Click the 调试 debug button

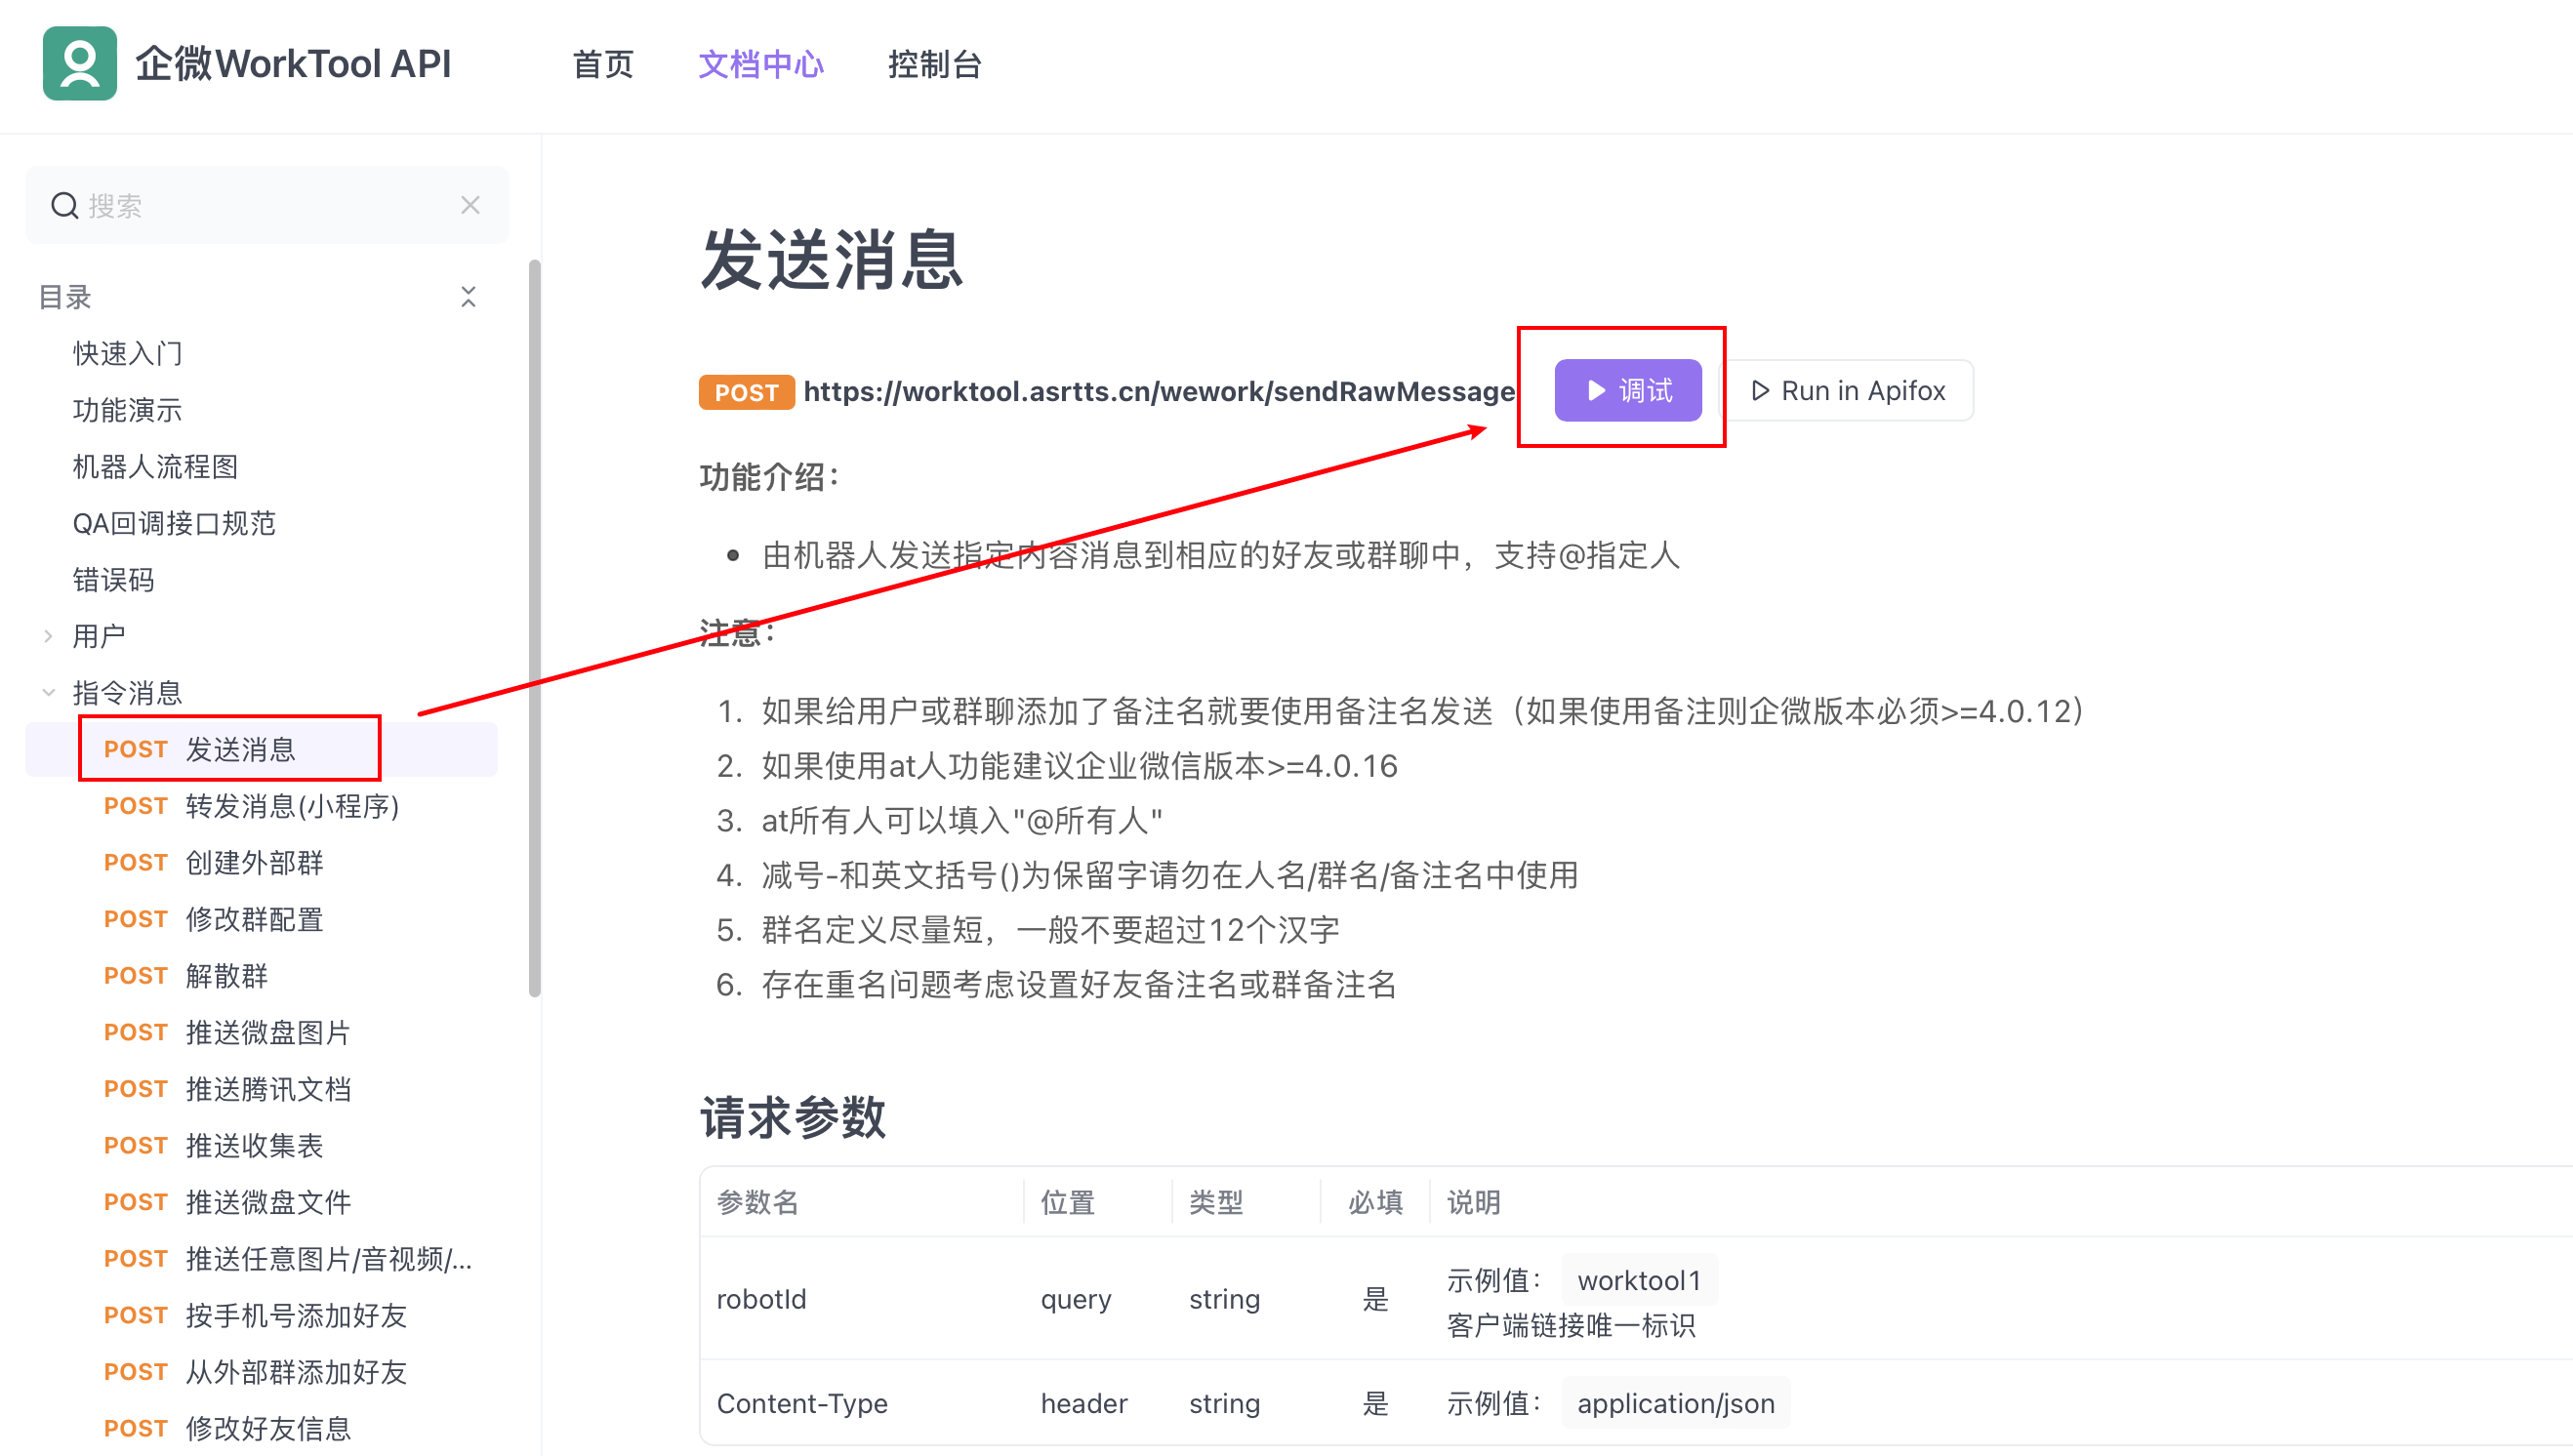pyautogui.click(x=1628, y=391)
